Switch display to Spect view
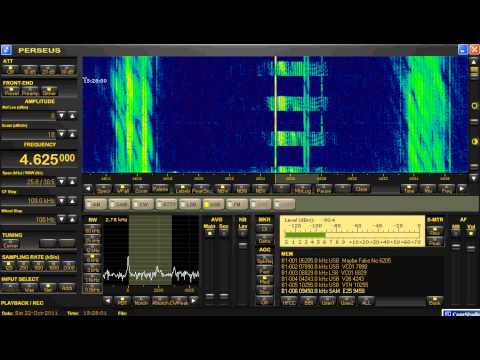The image size is (480, 360). point(103,189)
